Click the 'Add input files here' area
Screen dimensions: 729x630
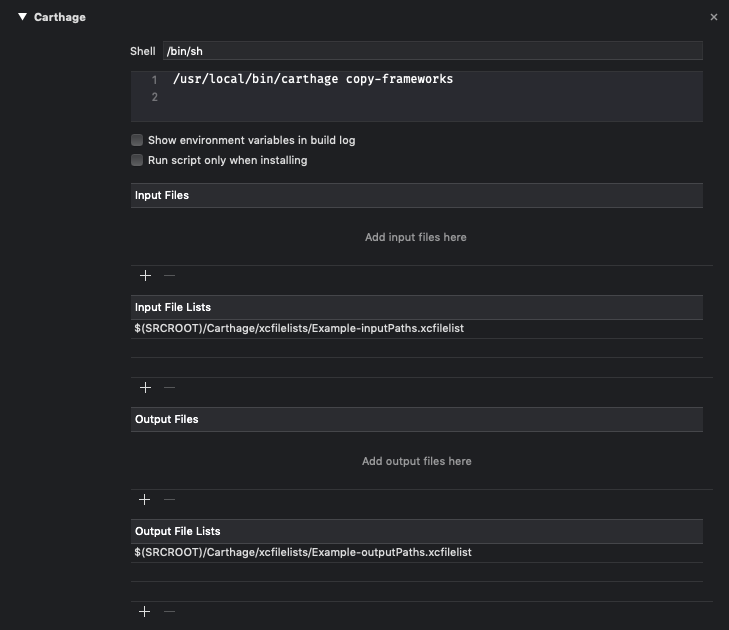tap(416, 237)
